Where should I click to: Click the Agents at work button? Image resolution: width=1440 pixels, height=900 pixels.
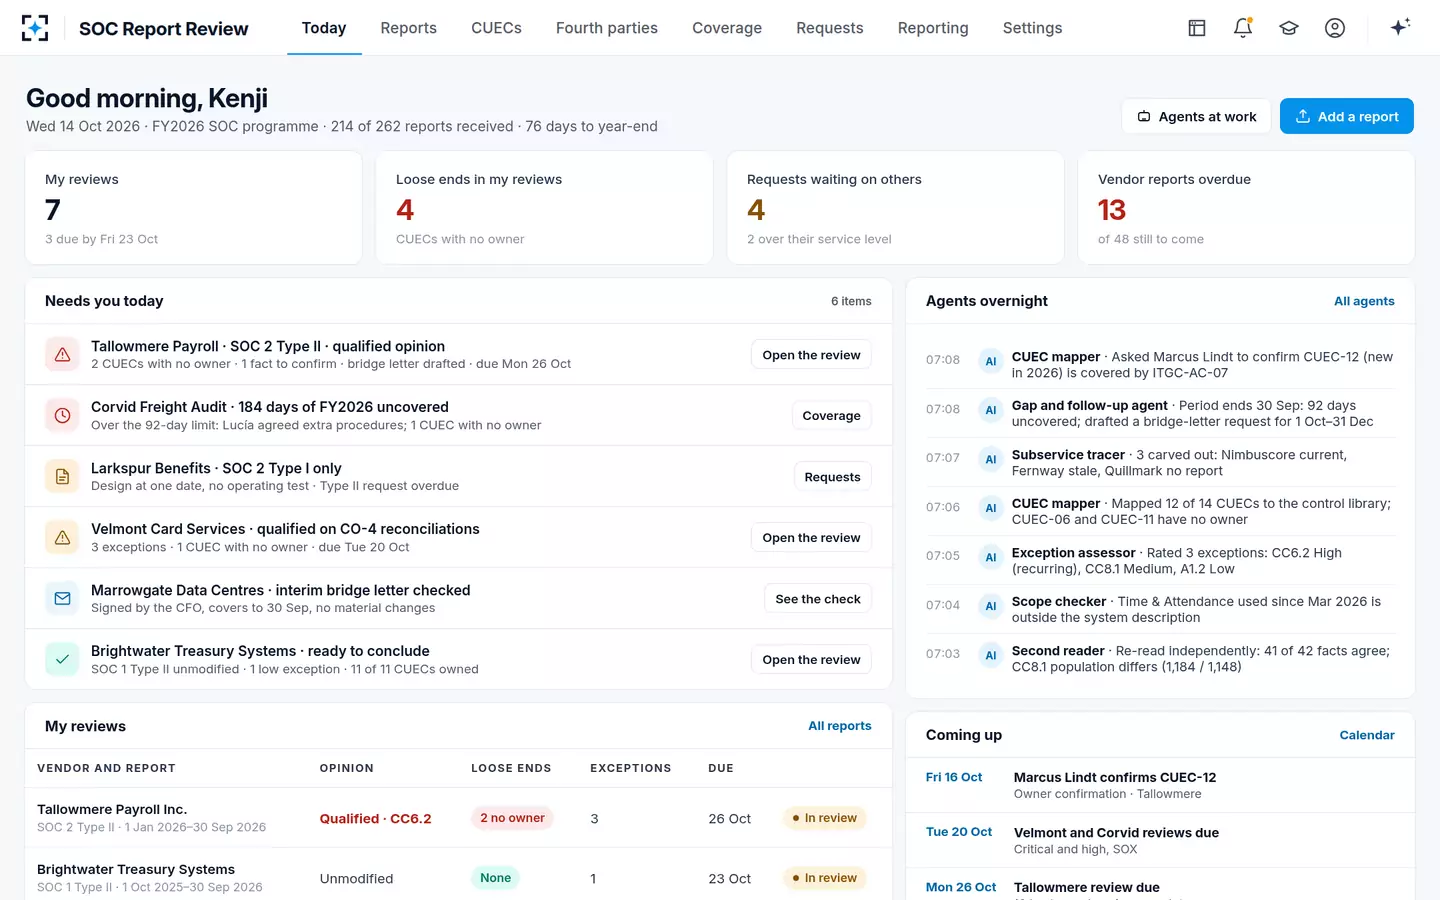point(1196,116)
